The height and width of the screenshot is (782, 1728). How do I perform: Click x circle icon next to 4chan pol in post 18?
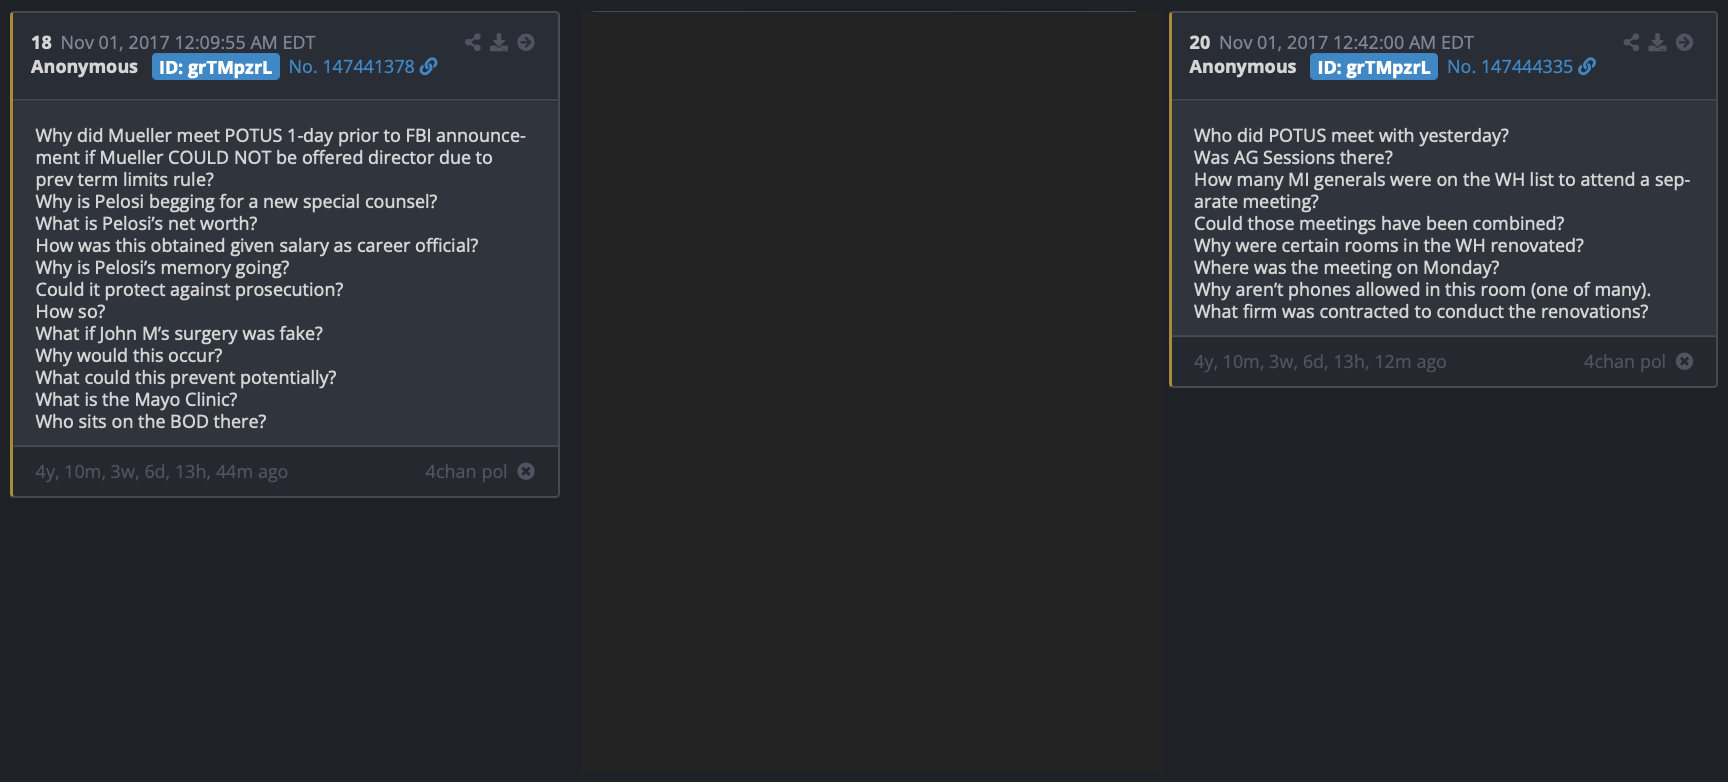526,471
